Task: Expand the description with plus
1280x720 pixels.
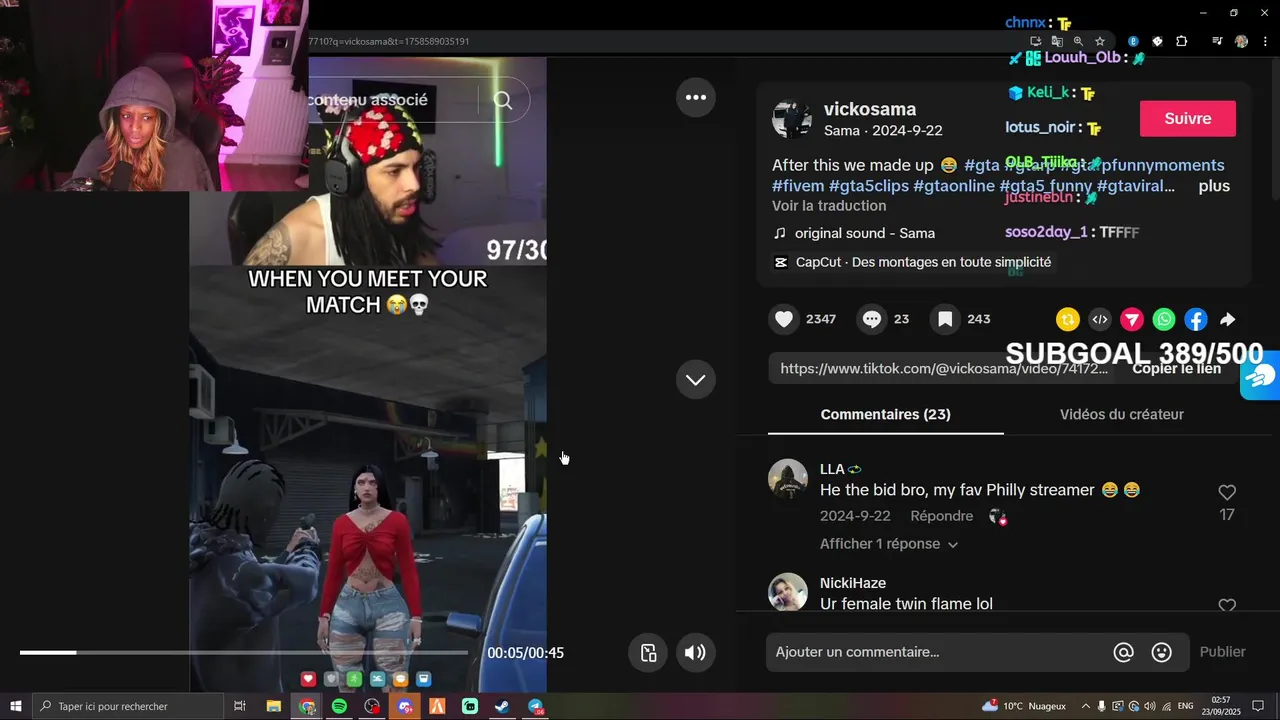Action: (1214, 186)
